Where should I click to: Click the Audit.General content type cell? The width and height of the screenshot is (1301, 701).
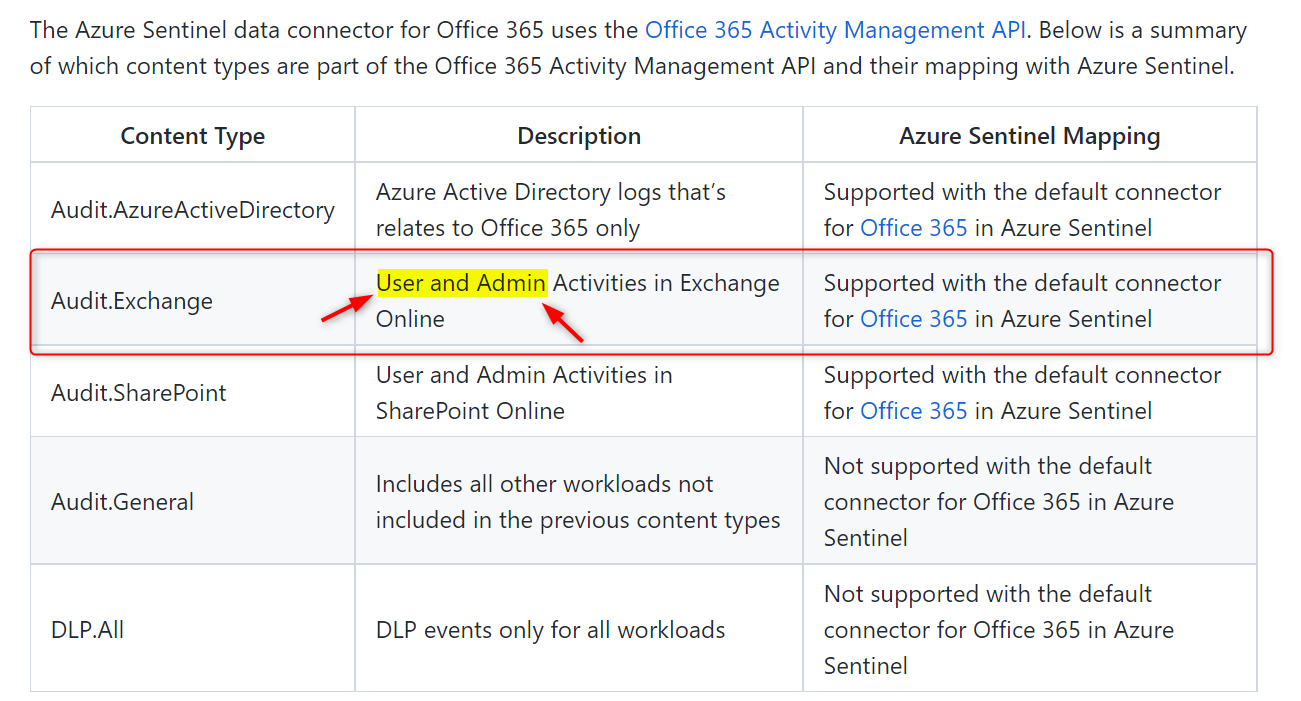[124, 502]
